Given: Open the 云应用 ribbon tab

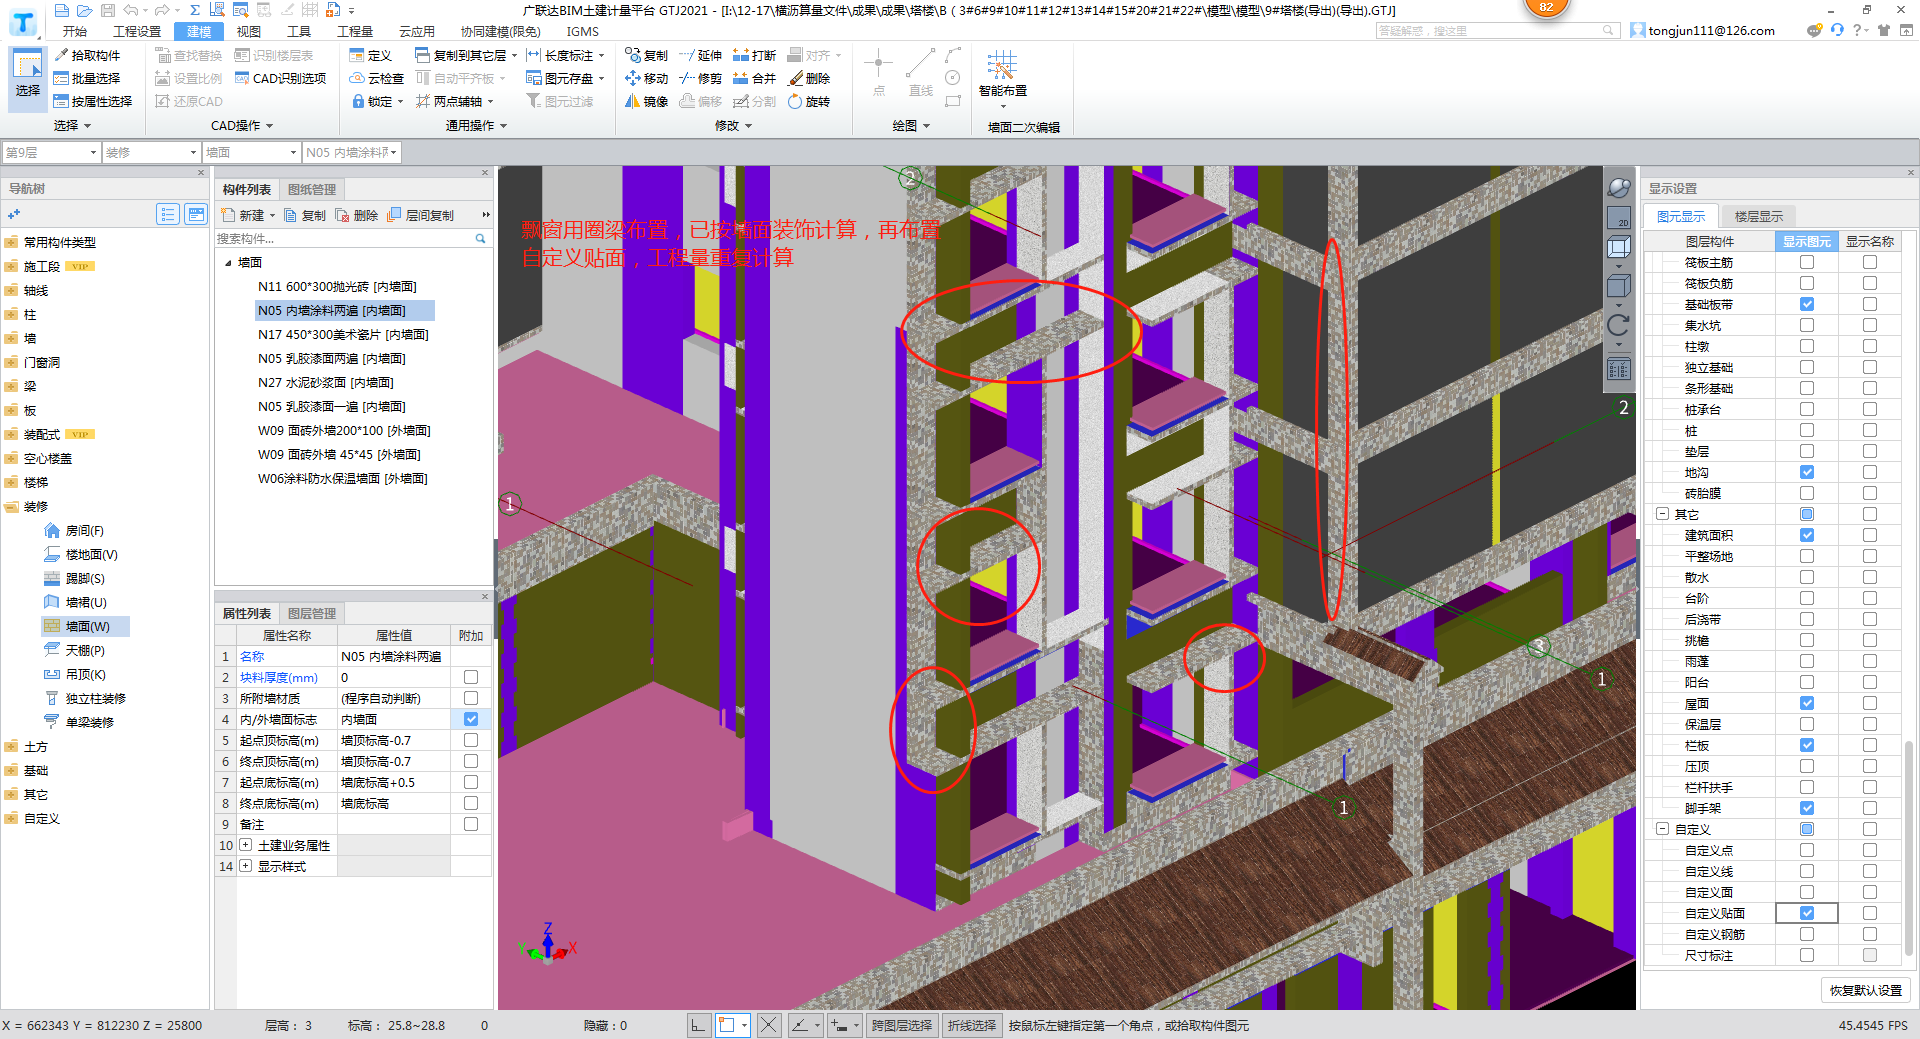Looking at the screenshot, I should [417, 31].
